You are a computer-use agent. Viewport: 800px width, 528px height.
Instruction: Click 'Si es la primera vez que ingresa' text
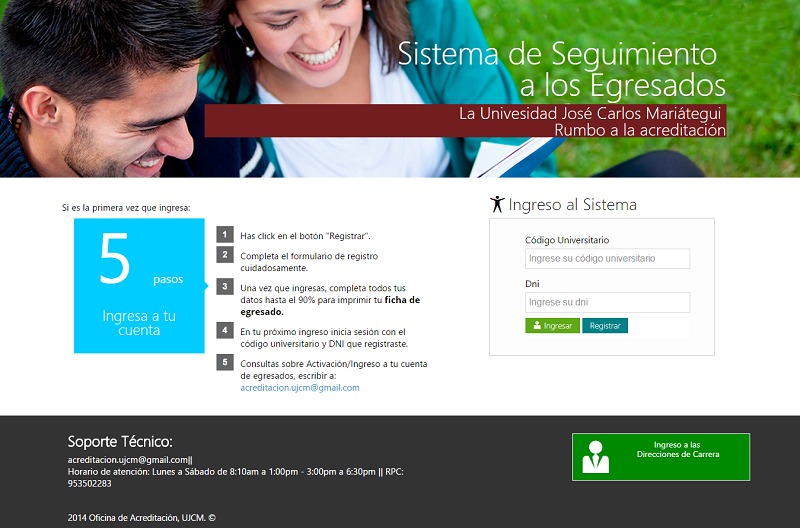pos(126,208)
